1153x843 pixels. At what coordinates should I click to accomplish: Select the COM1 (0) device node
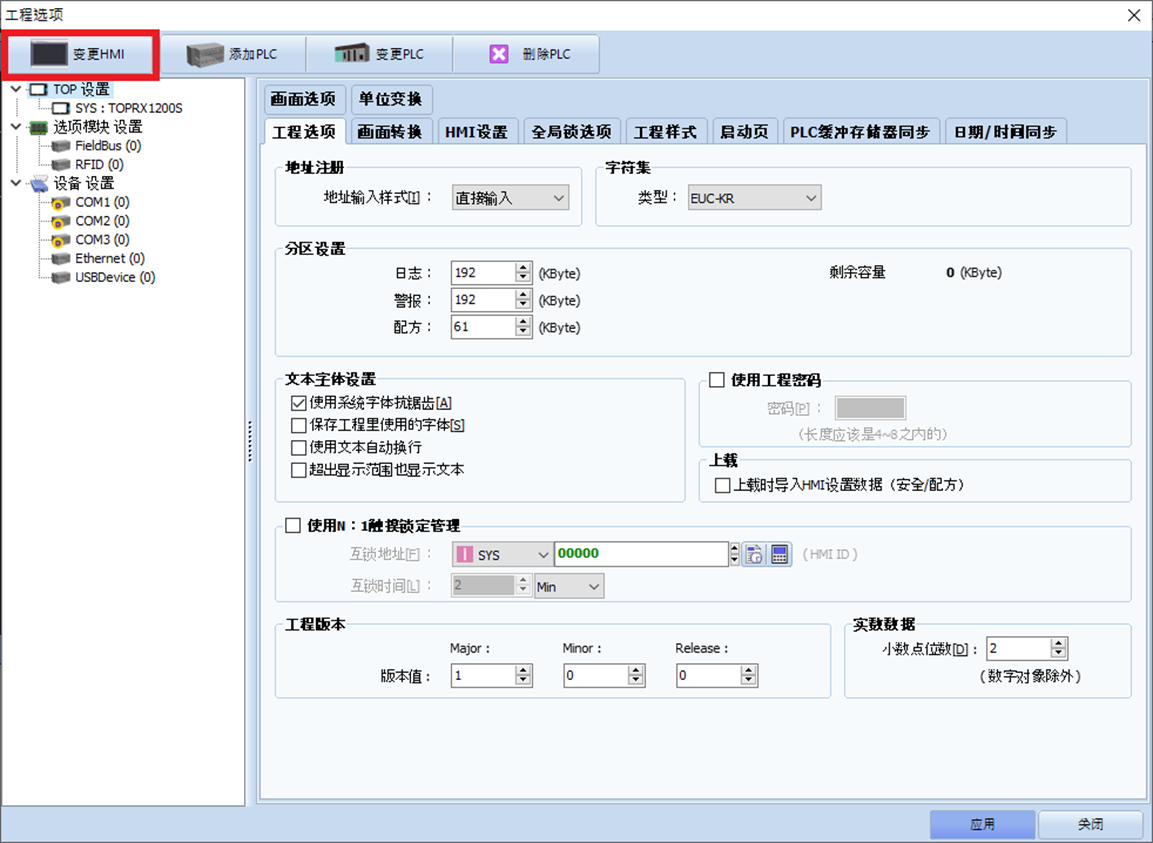coord(102,202)
